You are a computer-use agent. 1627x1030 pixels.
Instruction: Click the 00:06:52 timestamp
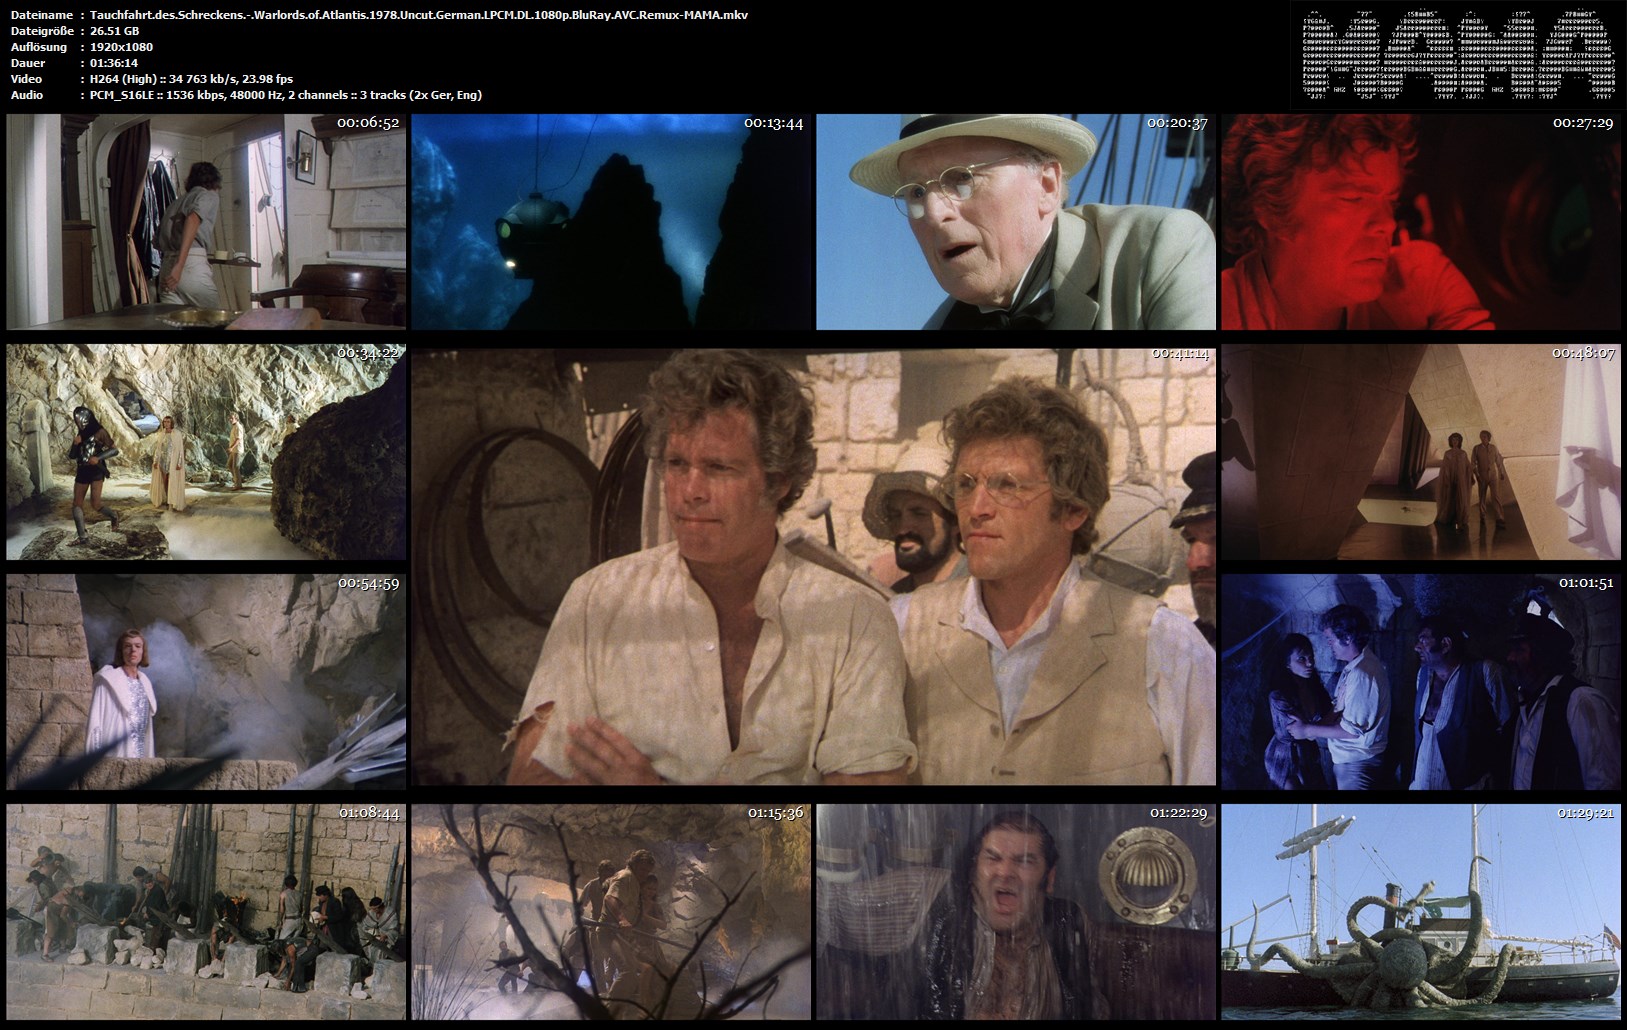368,123
